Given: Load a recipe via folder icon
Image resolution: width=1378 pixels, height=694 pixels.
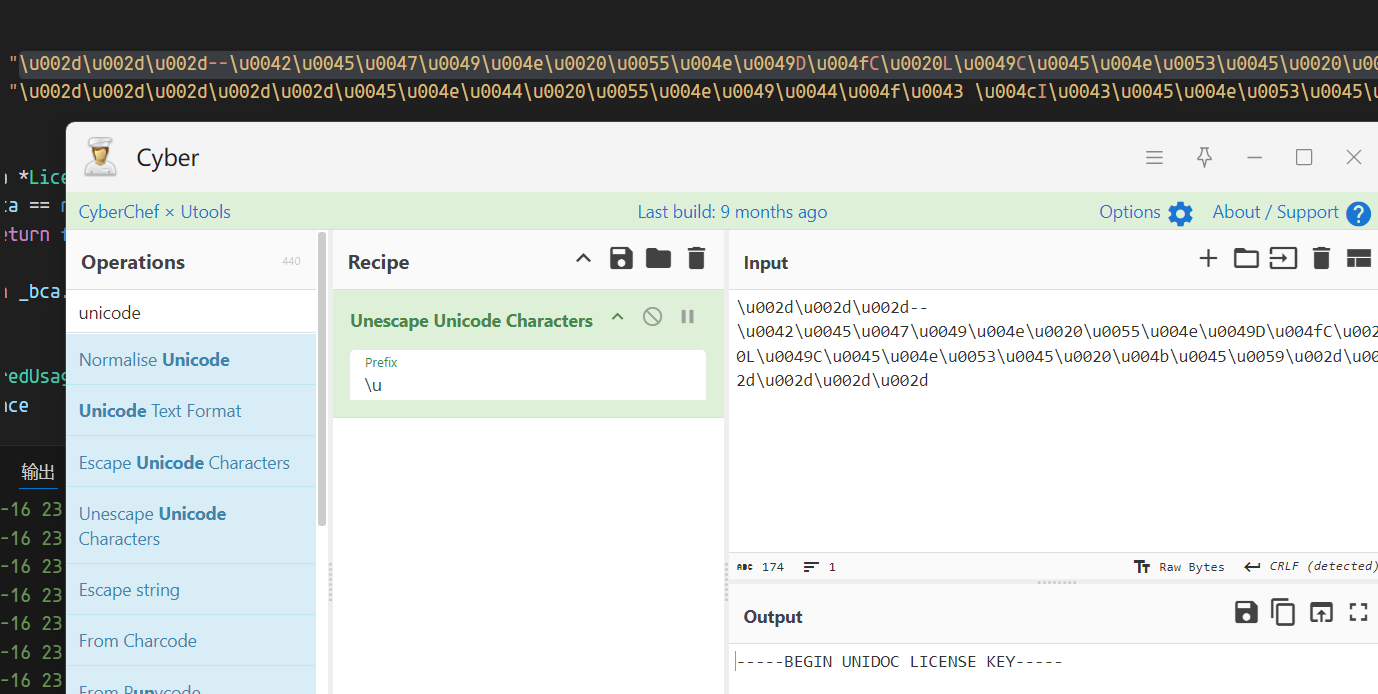Looking at the screenshot, I should 658,259.
